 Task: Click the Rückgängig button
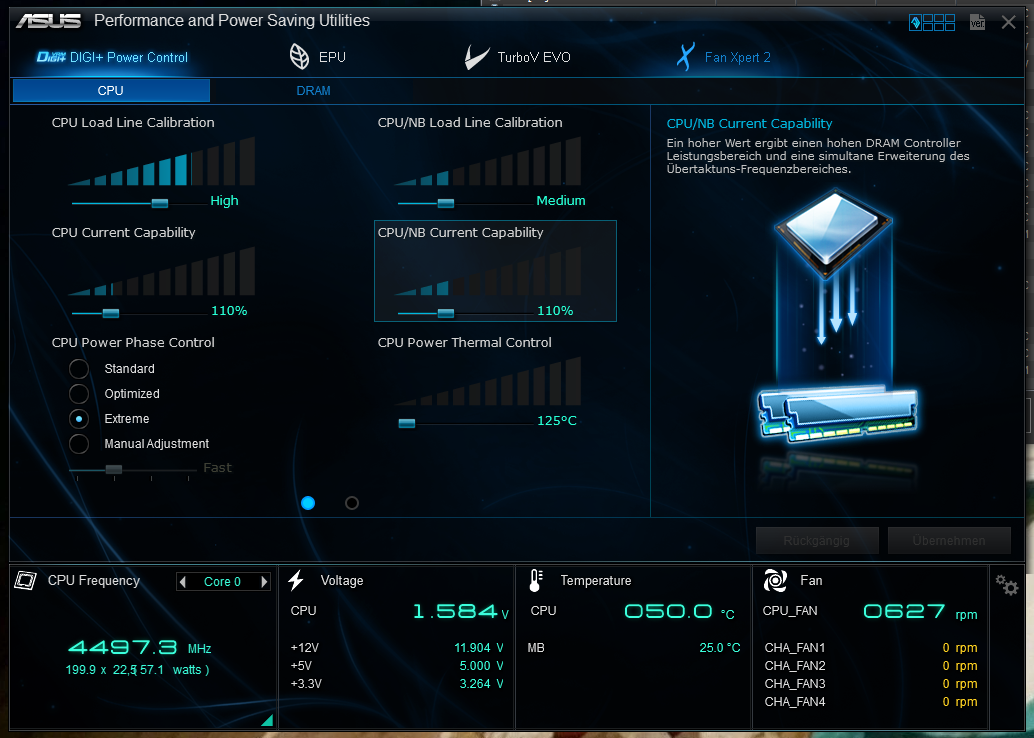tap(817, 541)
